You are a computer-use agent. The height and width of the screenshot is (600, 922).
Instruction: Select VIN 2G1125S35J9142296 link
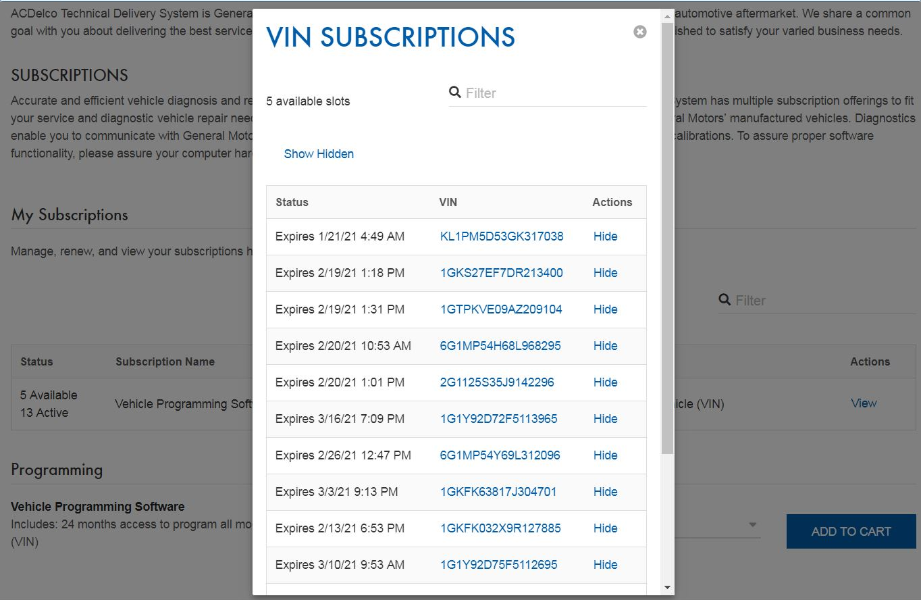(497, 383)
